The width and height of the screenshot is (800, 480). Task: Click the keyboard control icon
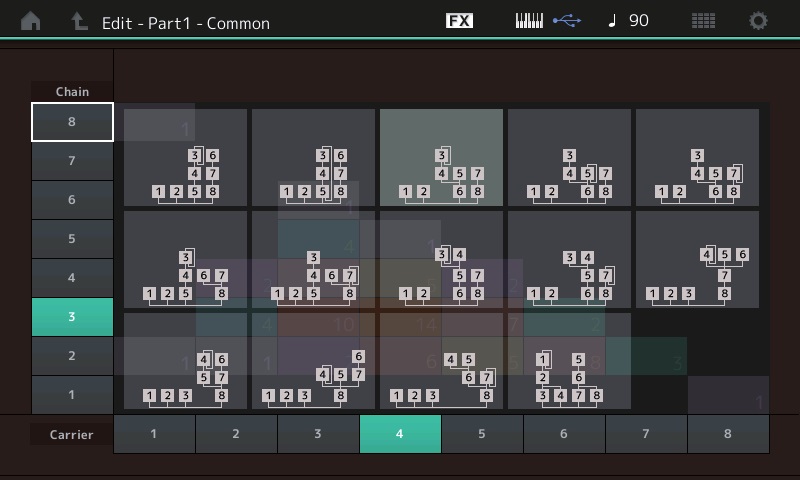529,21
